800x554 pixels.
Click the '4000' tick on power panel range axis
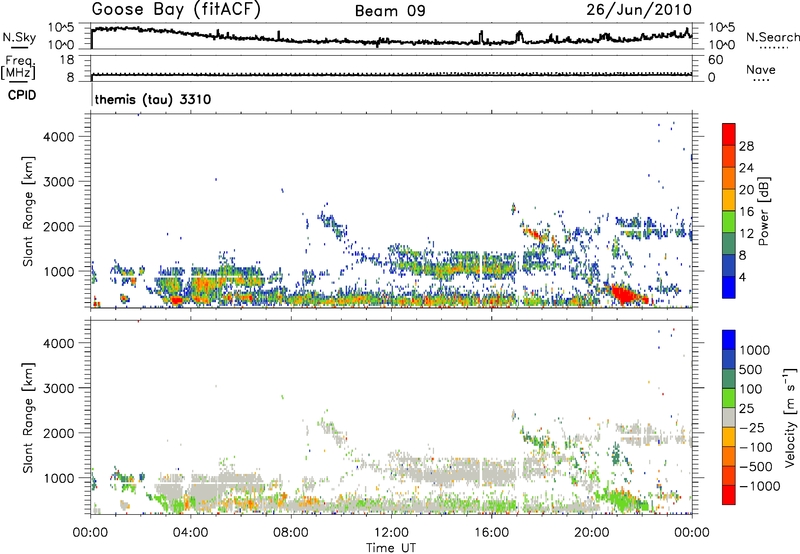coord(59,137)
